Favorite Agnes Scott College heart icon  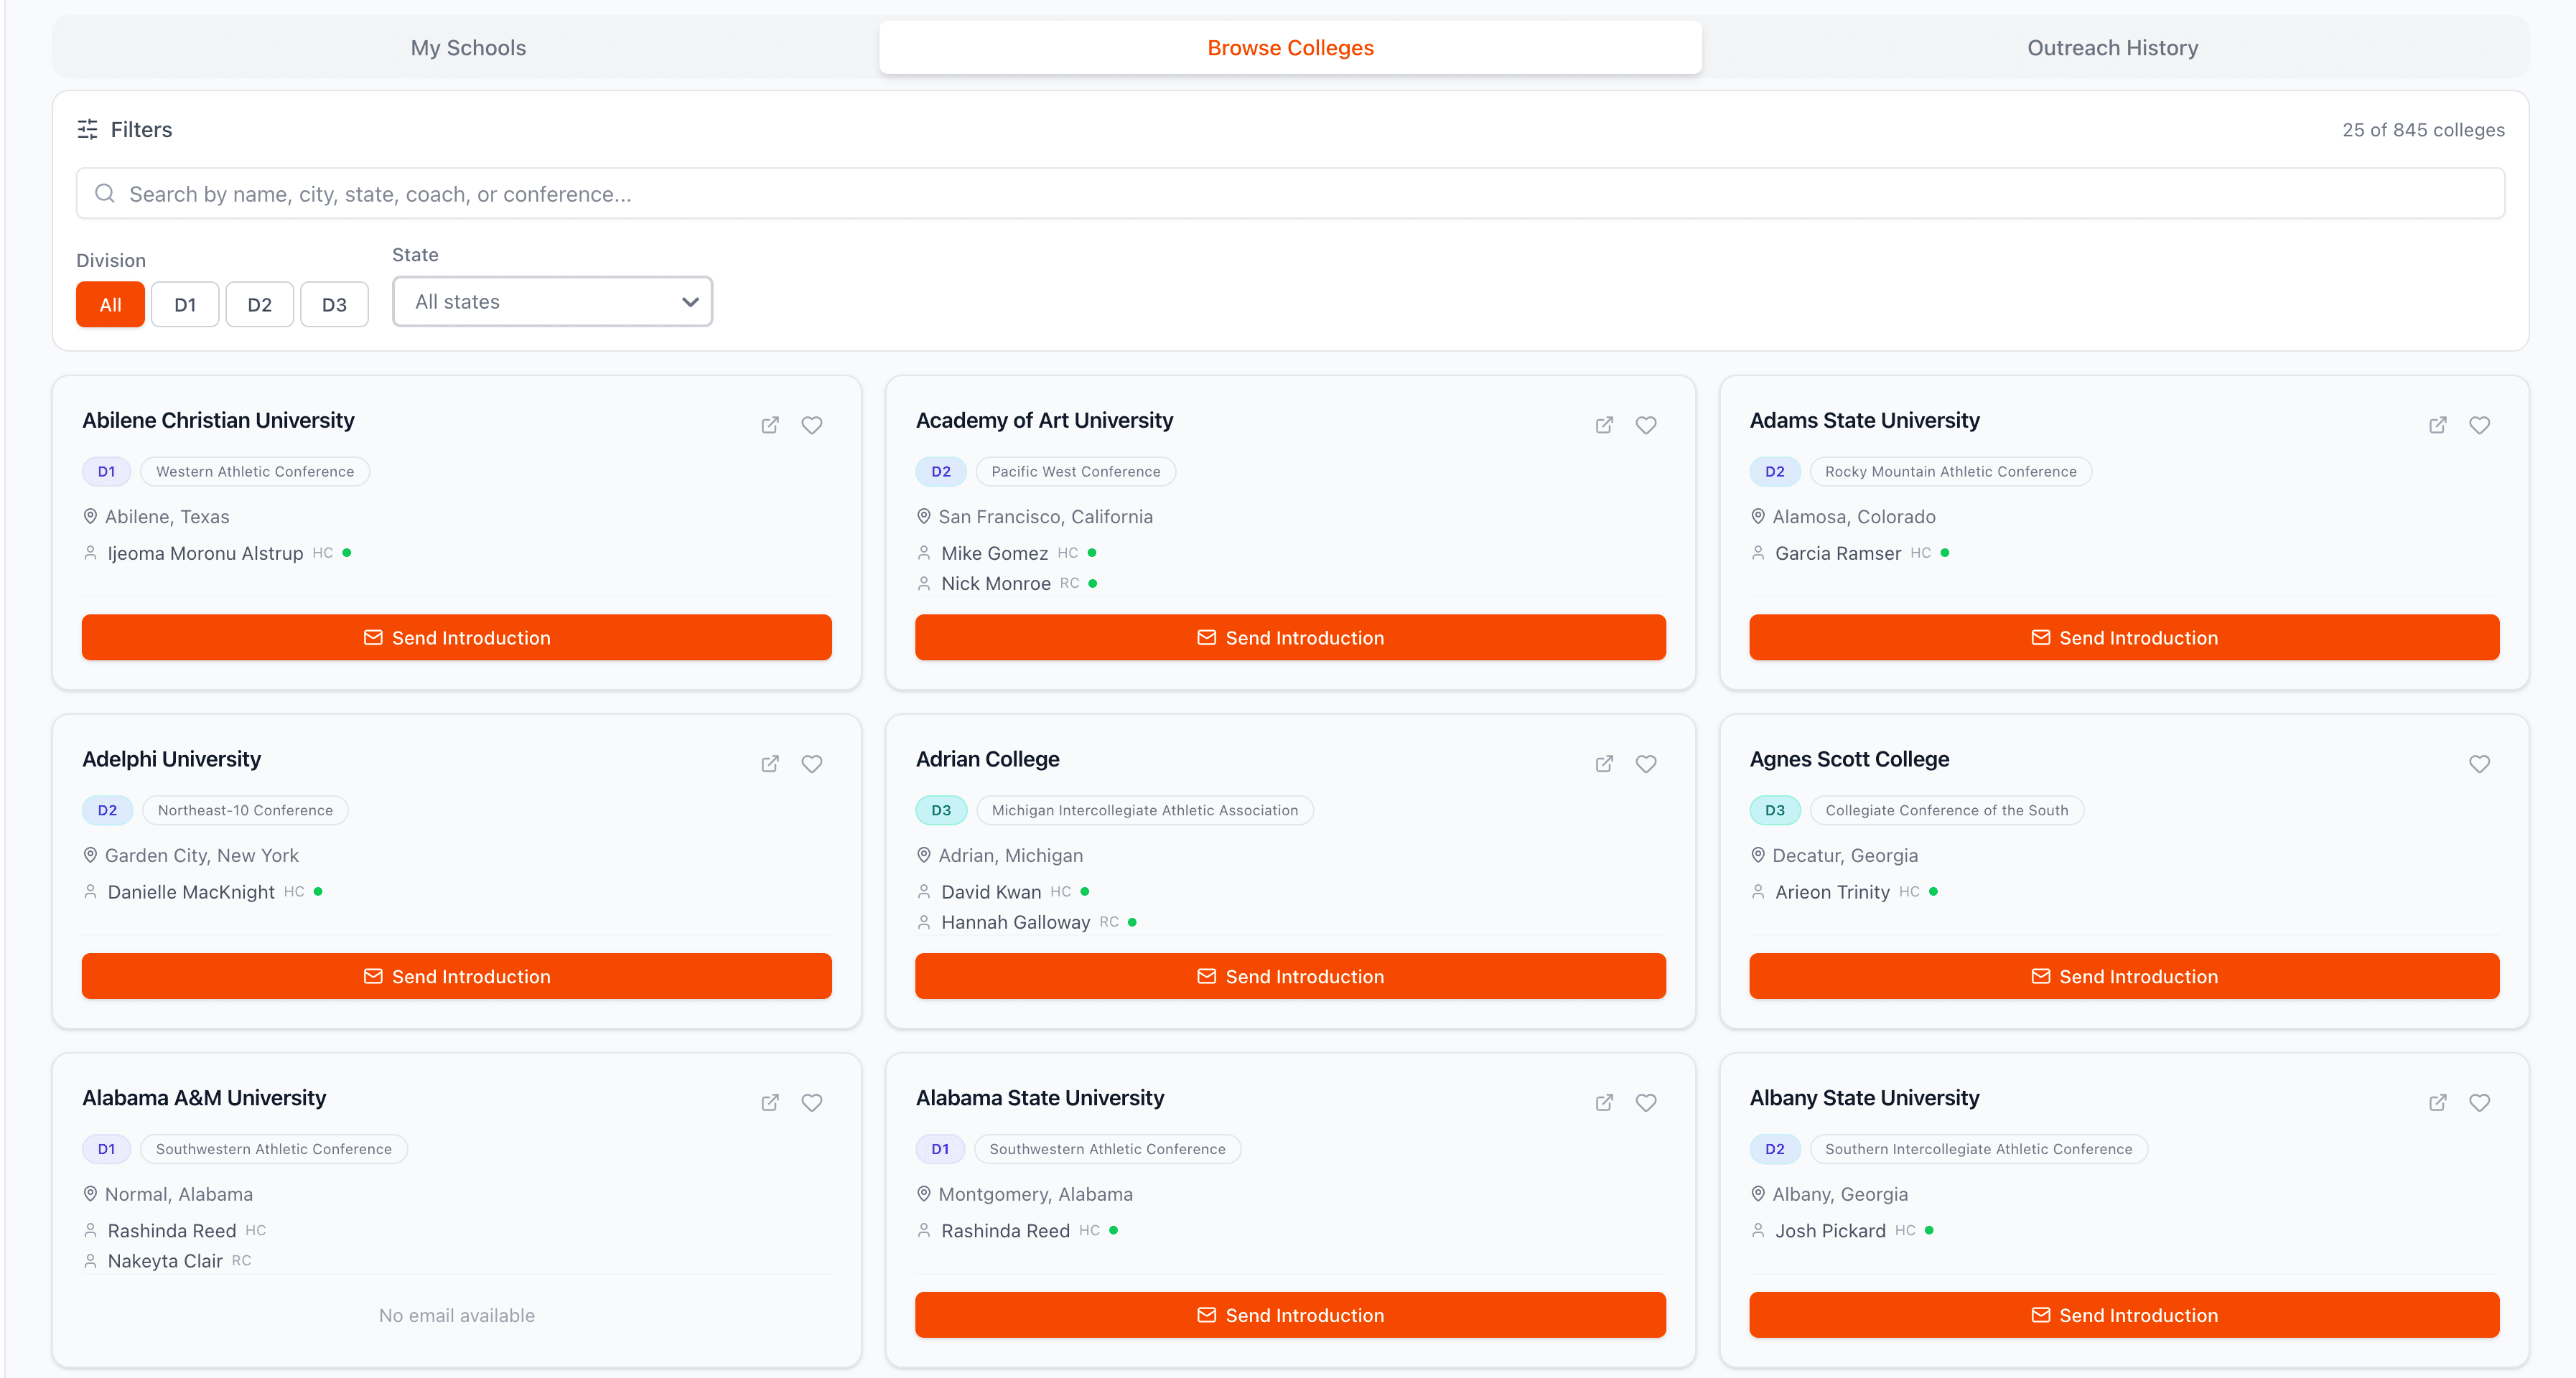[x=2480, y=764]
